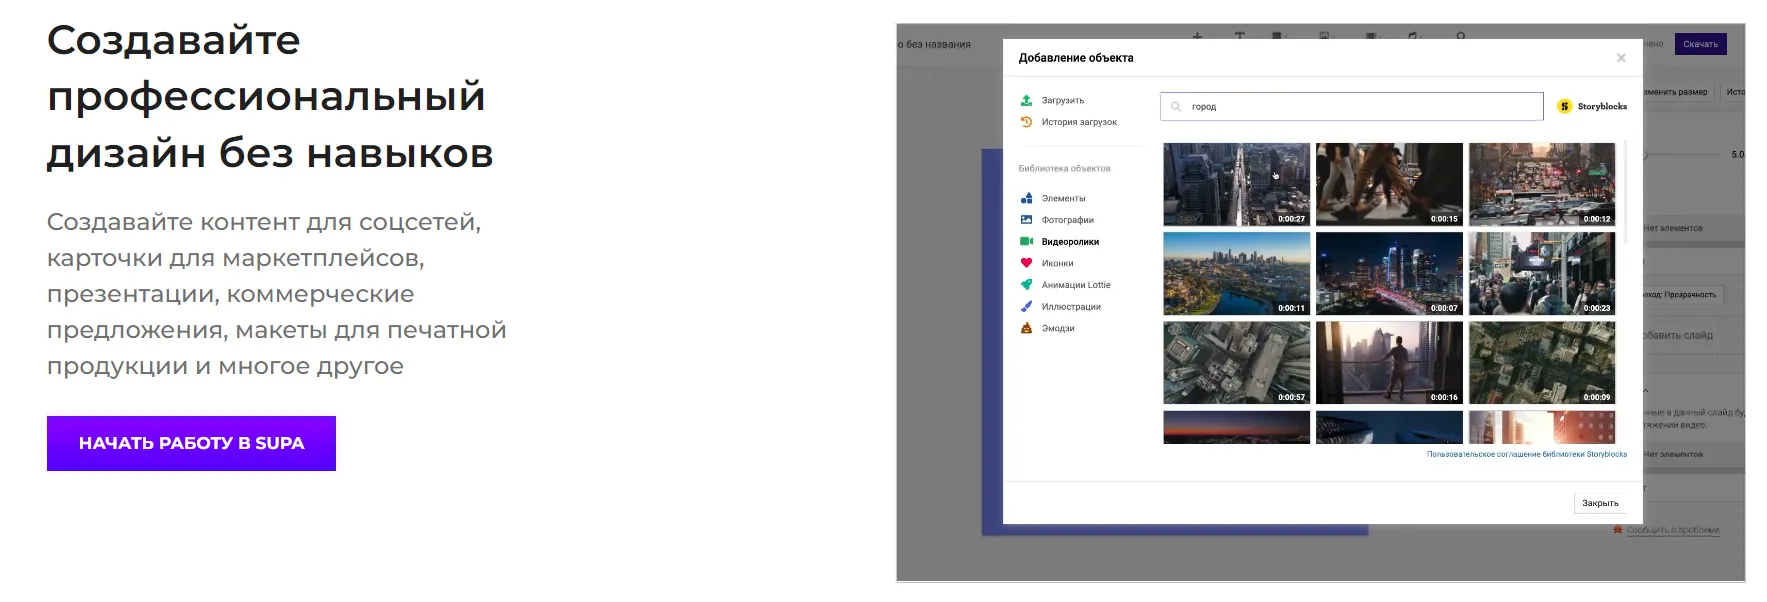Select the Фотографии picture icon
Screen dimensions: 1767x602
point(1026,220)
